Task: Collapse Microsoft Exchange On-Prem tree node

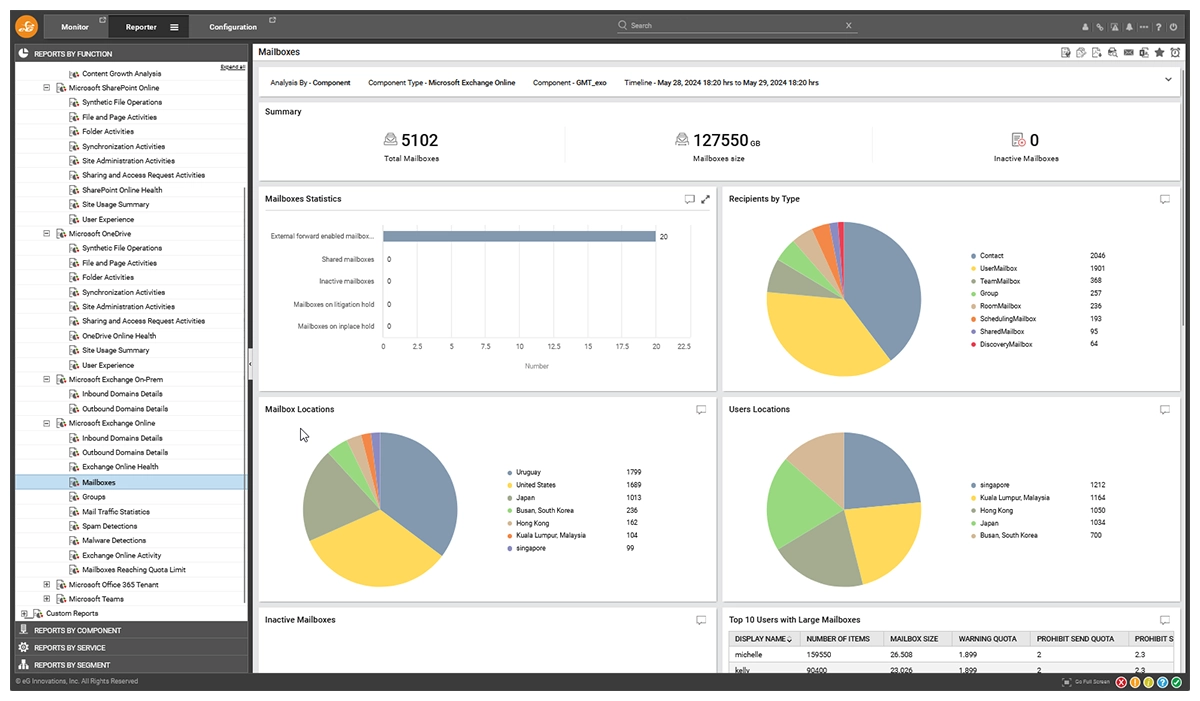Action: point(47,380)
